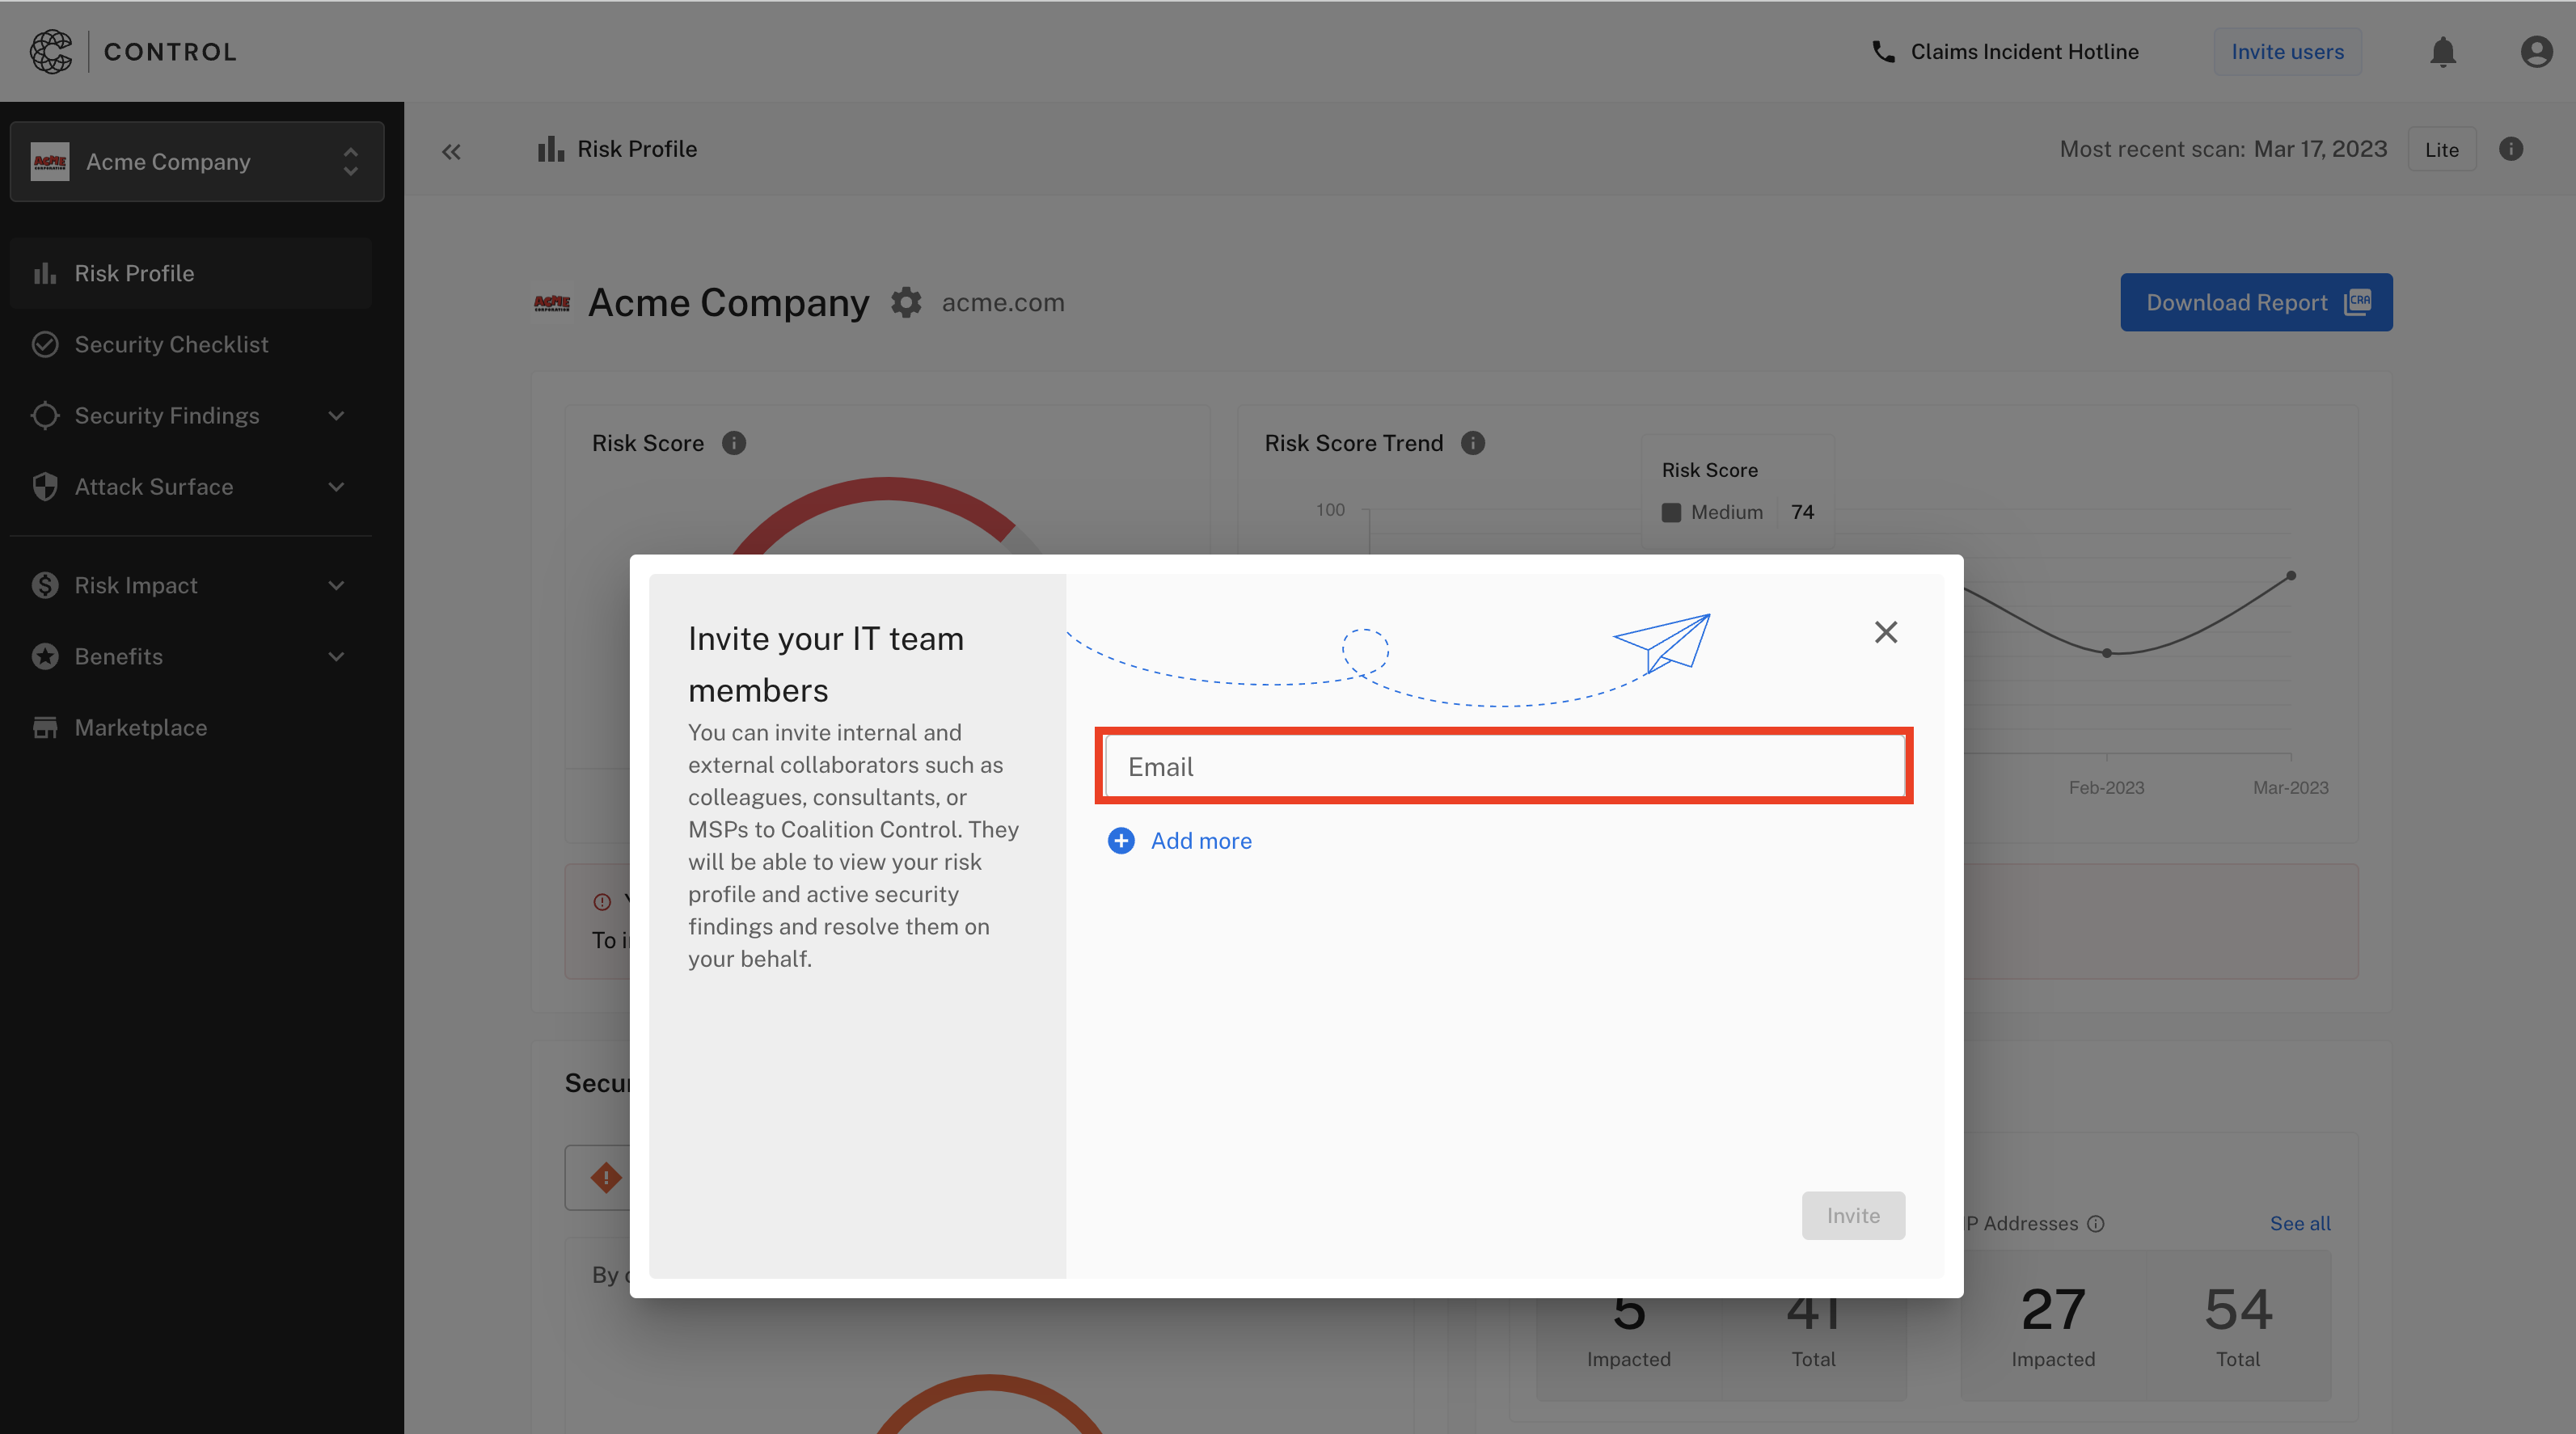Click the Medium risk score legend swatch

[x=1671, y=512]
